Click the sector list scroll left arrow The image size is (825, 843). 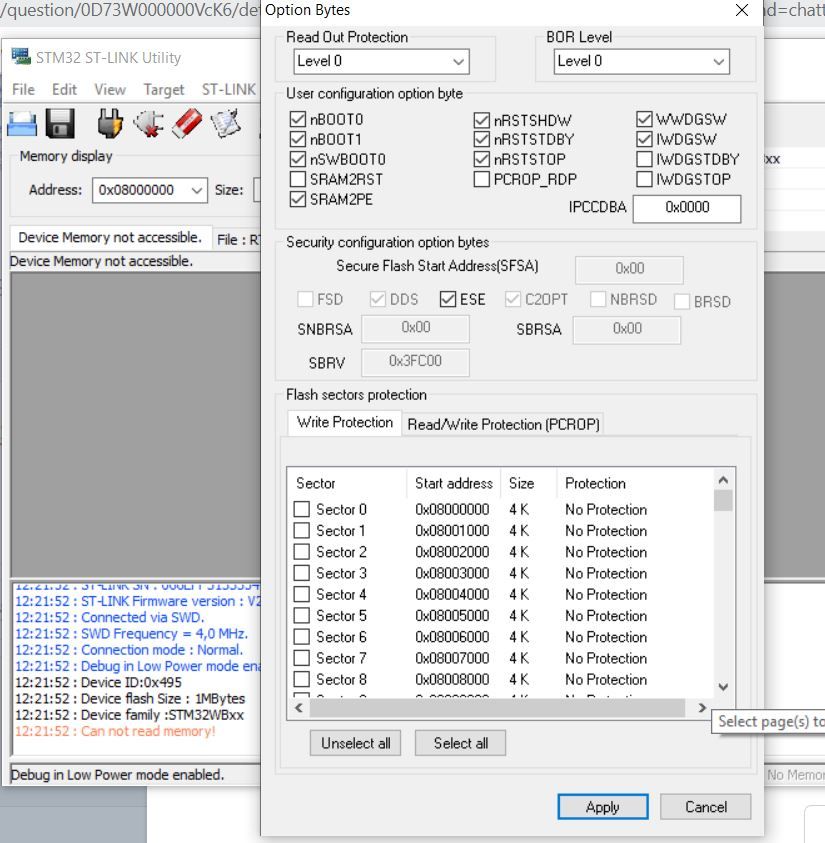click(299, 708)
